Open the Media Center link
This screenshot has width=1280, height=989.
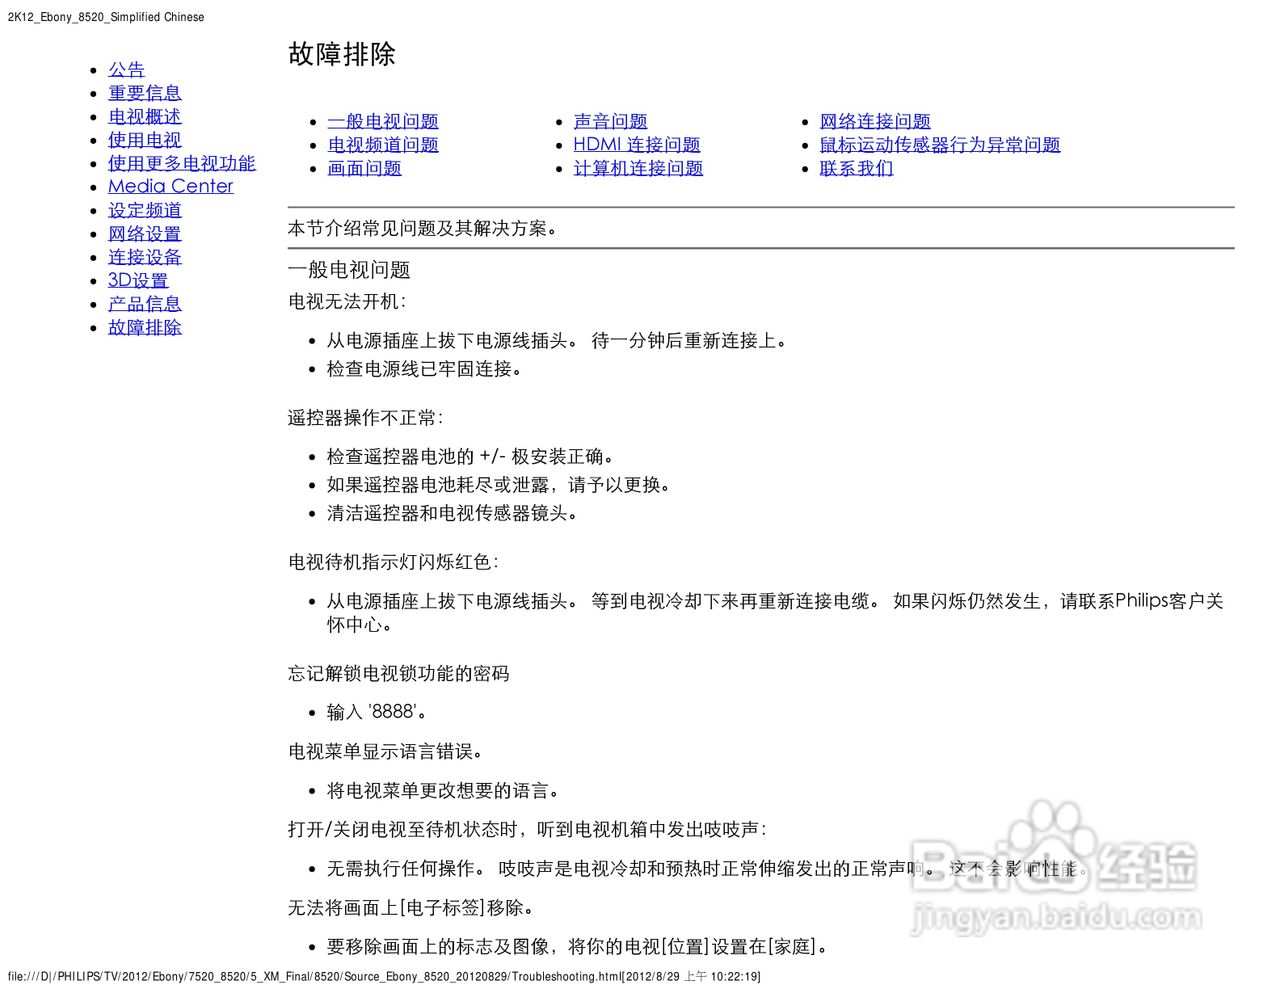(171, 187)
